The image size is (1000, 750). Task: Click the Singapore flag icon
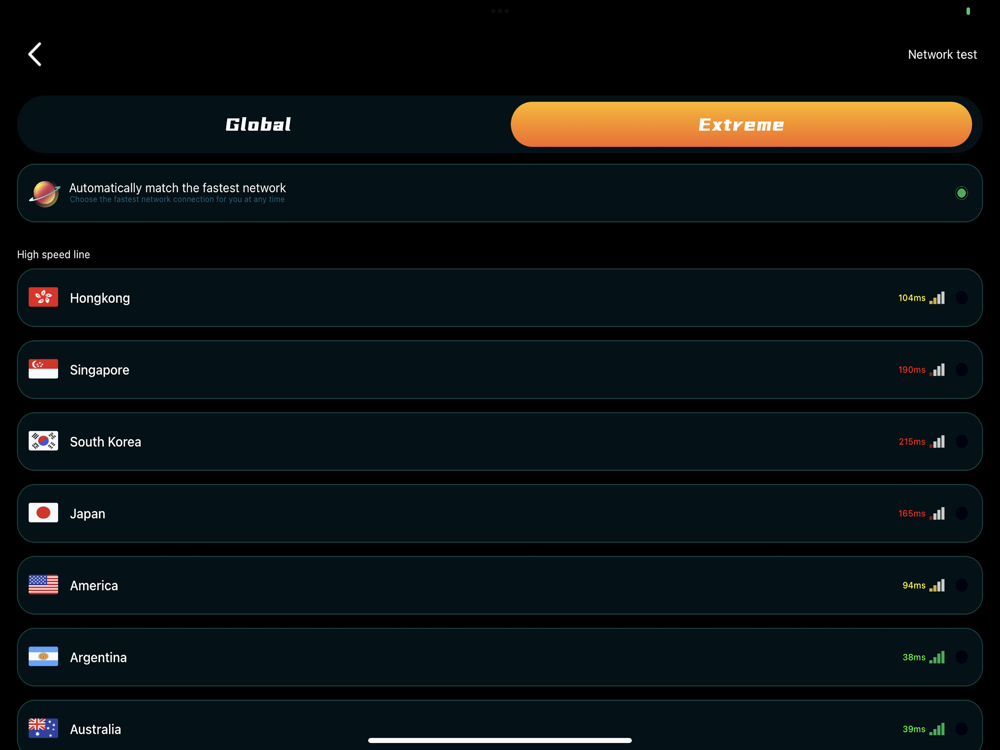pos(43,369)
